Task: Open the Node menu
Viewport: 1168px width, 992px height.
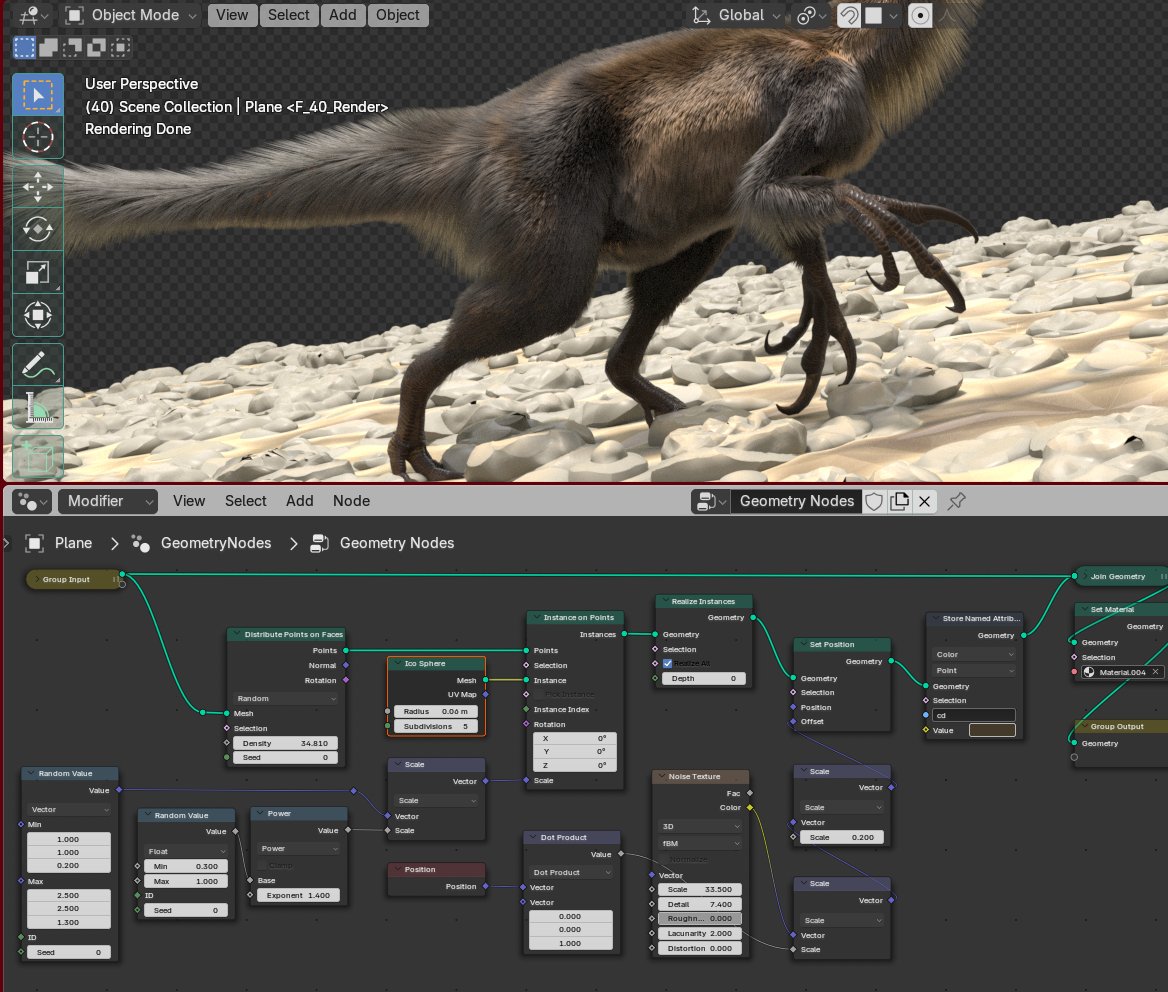Action: (352, 501)
